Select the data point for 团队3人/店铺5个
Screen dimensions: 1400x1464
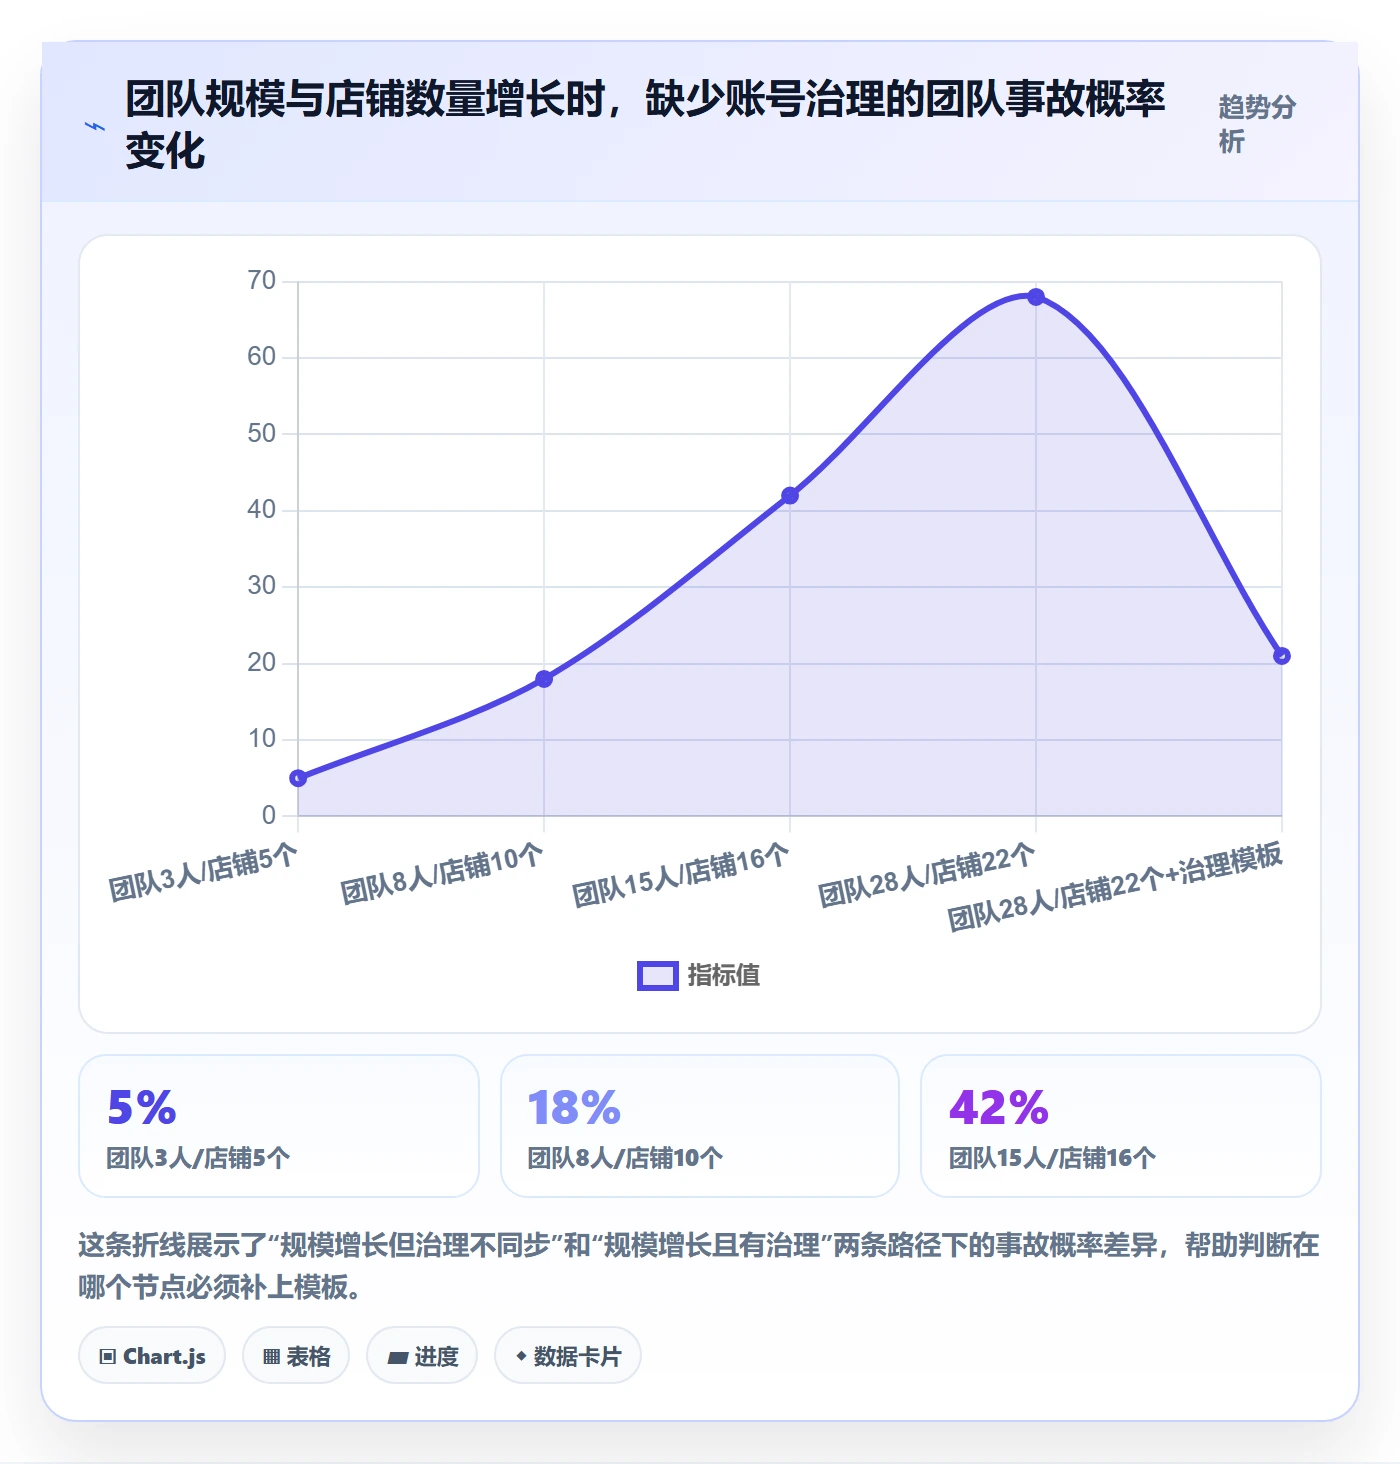tap(298, 778)
